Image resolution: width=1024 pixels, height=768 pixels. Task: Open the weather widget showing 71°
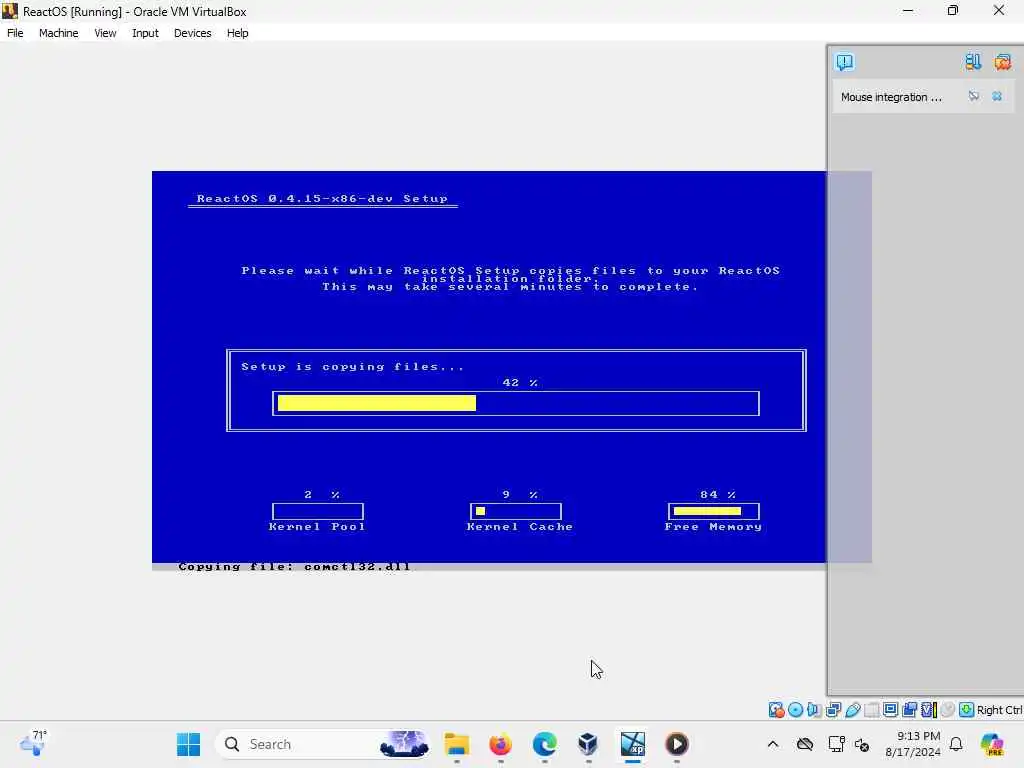pyautogui.click(x=33, y=743)
